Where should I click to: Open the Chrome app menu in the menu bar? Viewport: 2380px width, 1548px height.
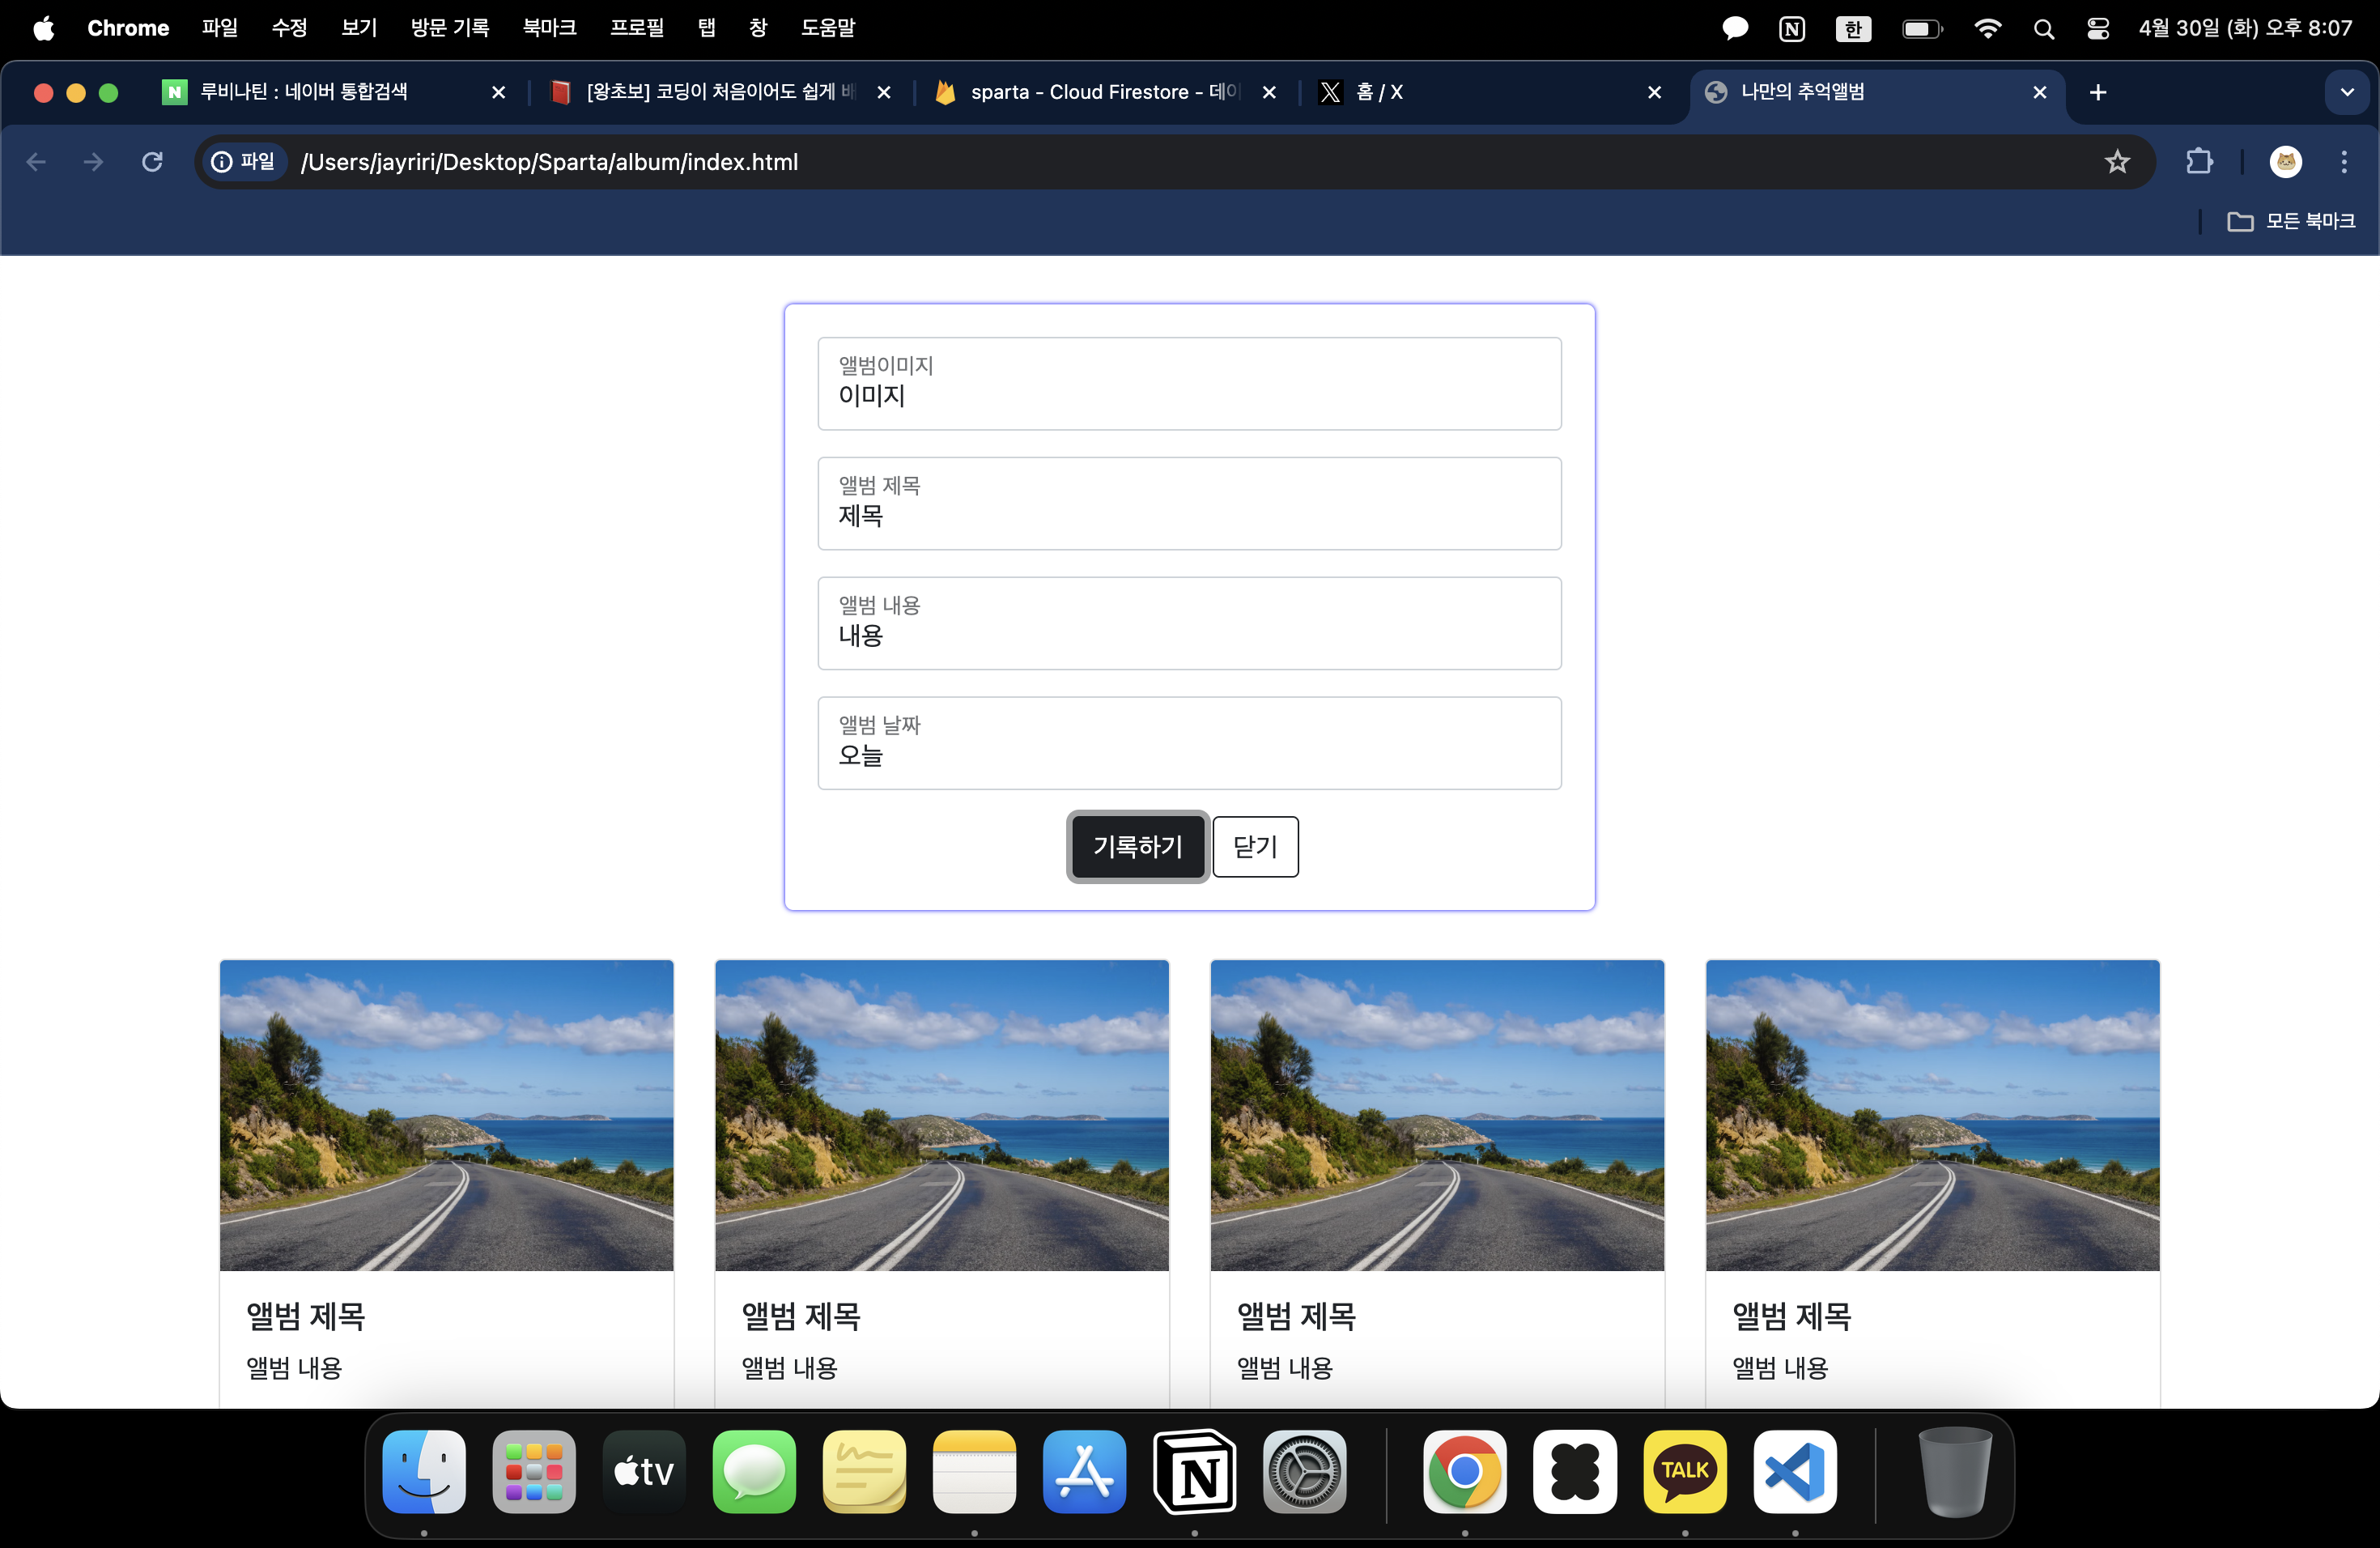coord(128,28)
